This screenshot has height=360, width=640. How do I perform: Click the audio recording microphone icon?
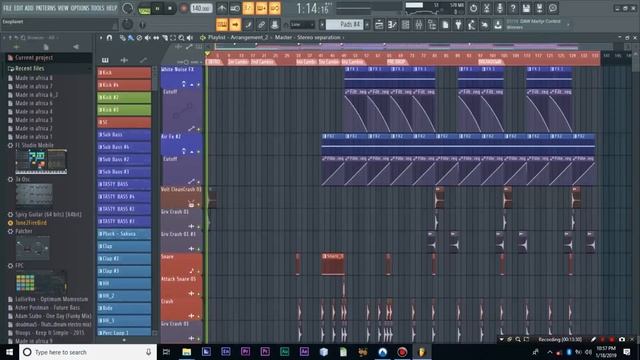tap(500, 8)
